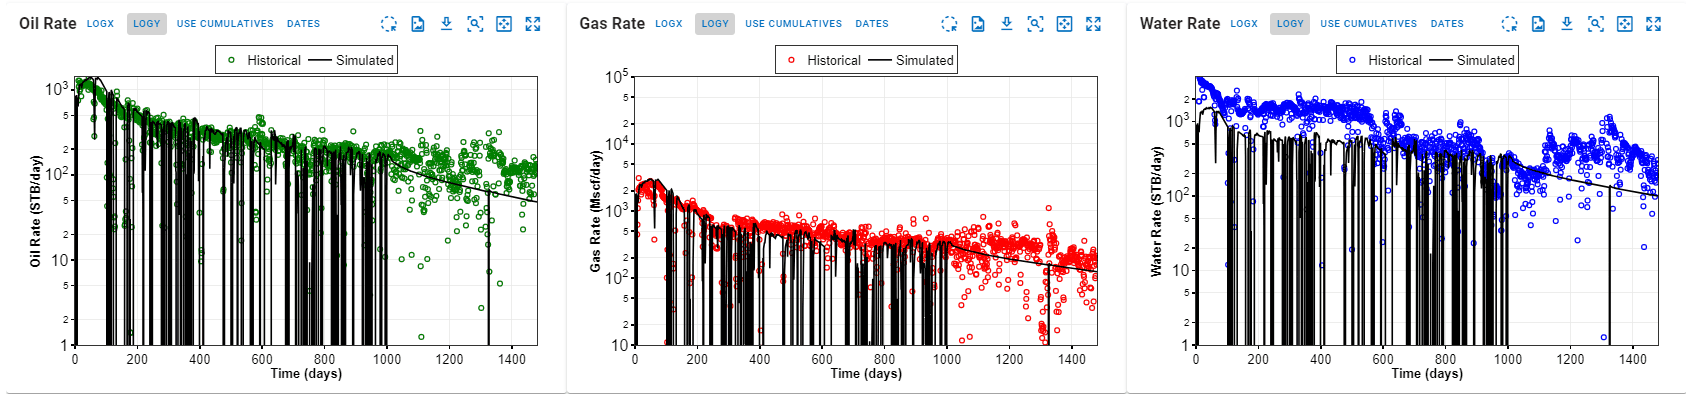Enable zoom-to-region on Oil Rate chart

click(x=475, y=23)
